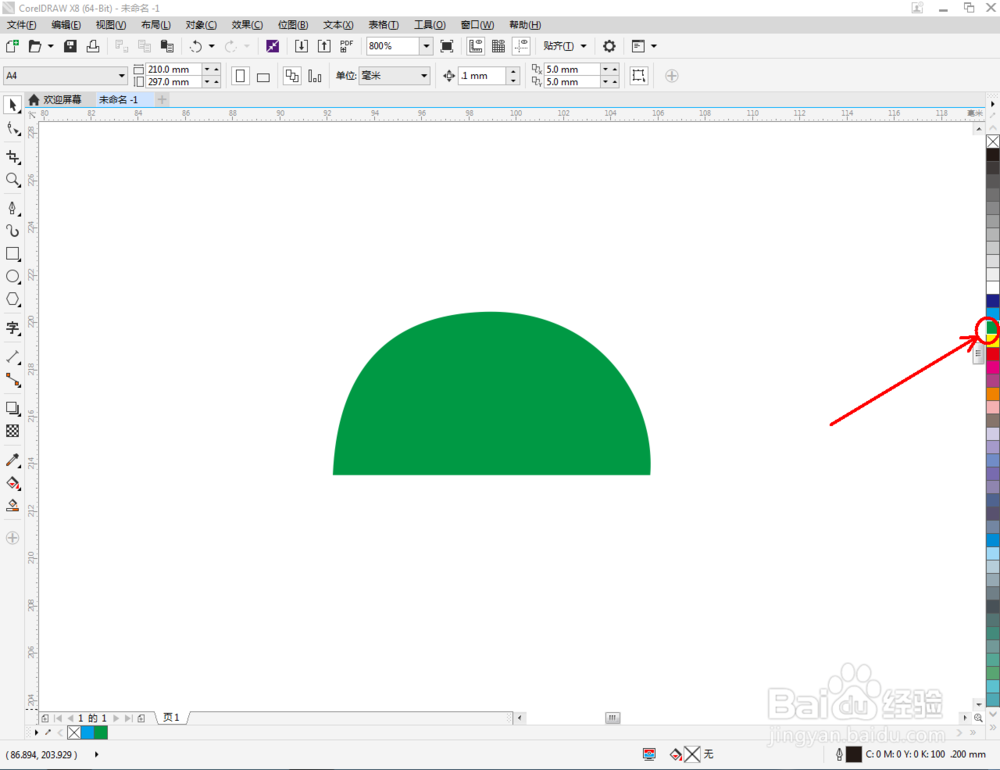Open the page size A4 dropdown

tap(121, 76)
